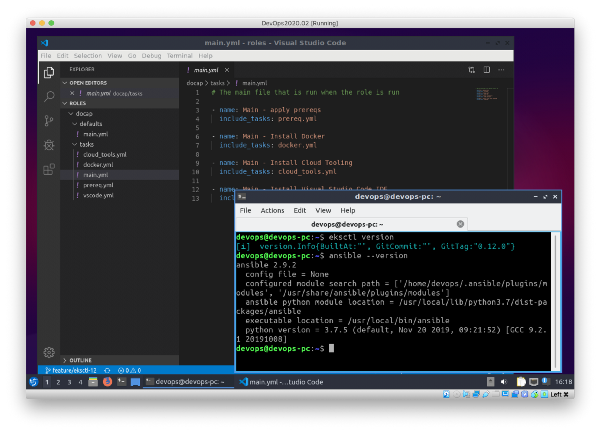Open the Go menu in VS Code

[132, 55]
